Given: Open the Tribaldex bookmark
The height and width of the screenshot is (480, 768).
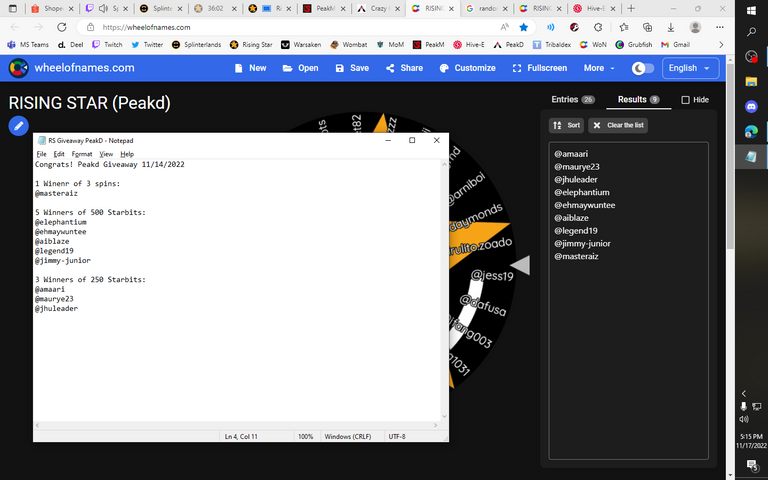Looking at the screenshot, I should (x=552, y=45).
